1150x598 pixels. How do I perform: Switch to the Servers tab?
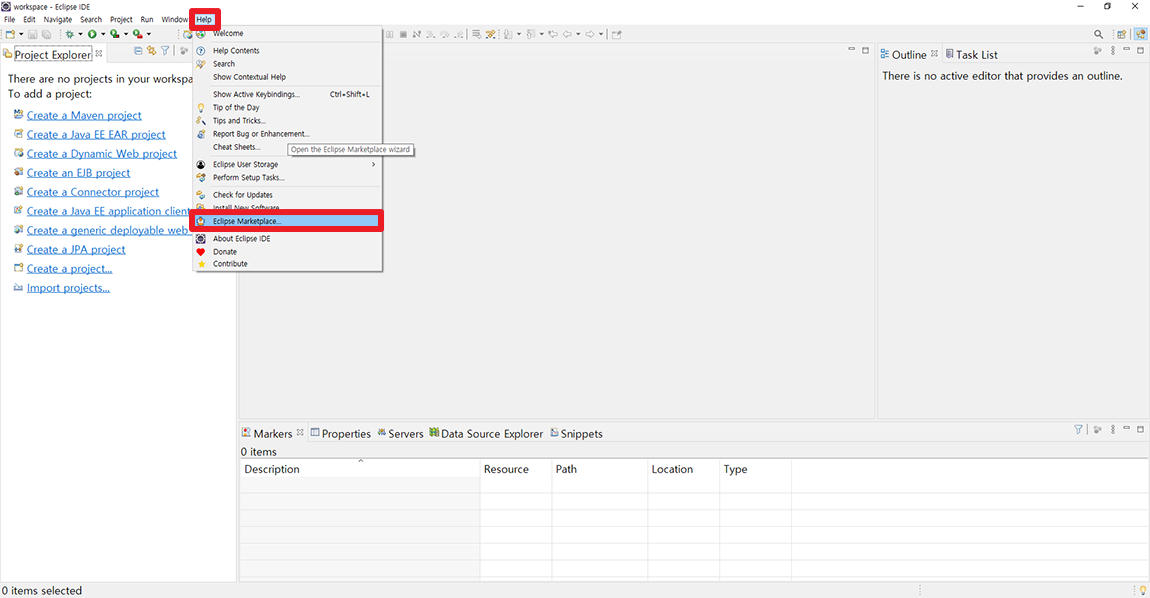[x=400, y=434]
